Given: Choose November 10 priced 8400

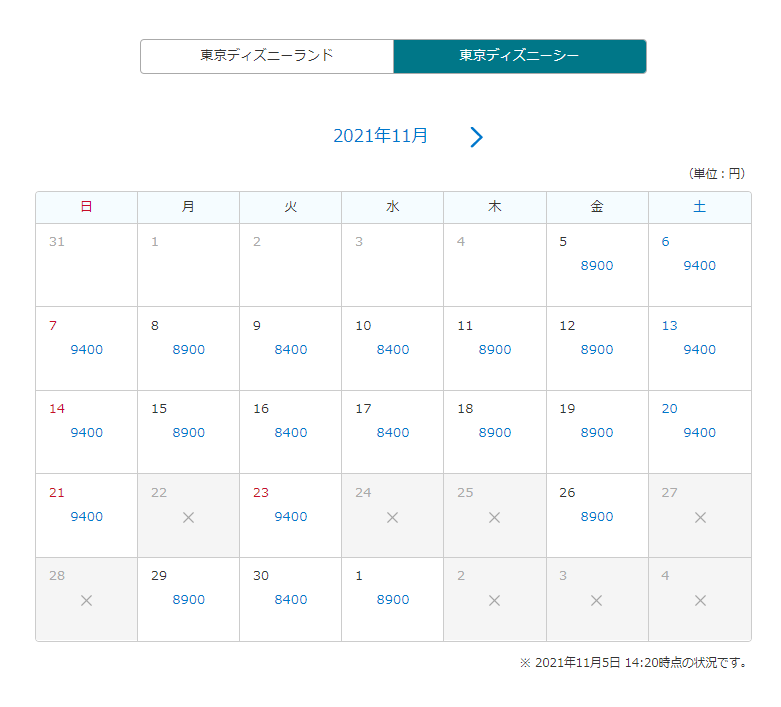Looking at the screenshot, I should 393,349.
